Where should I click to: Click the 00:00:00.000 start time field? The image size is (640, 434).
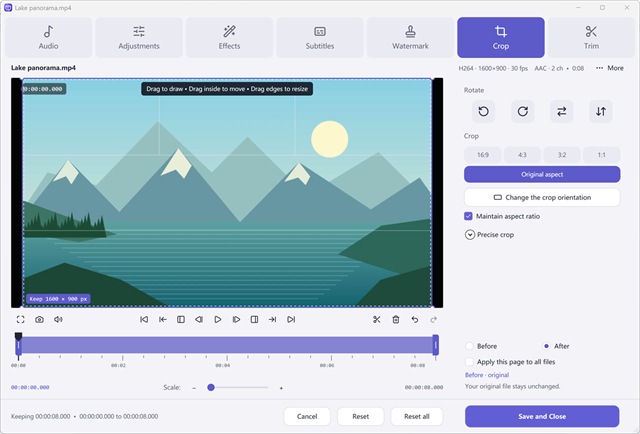[30, 387]
